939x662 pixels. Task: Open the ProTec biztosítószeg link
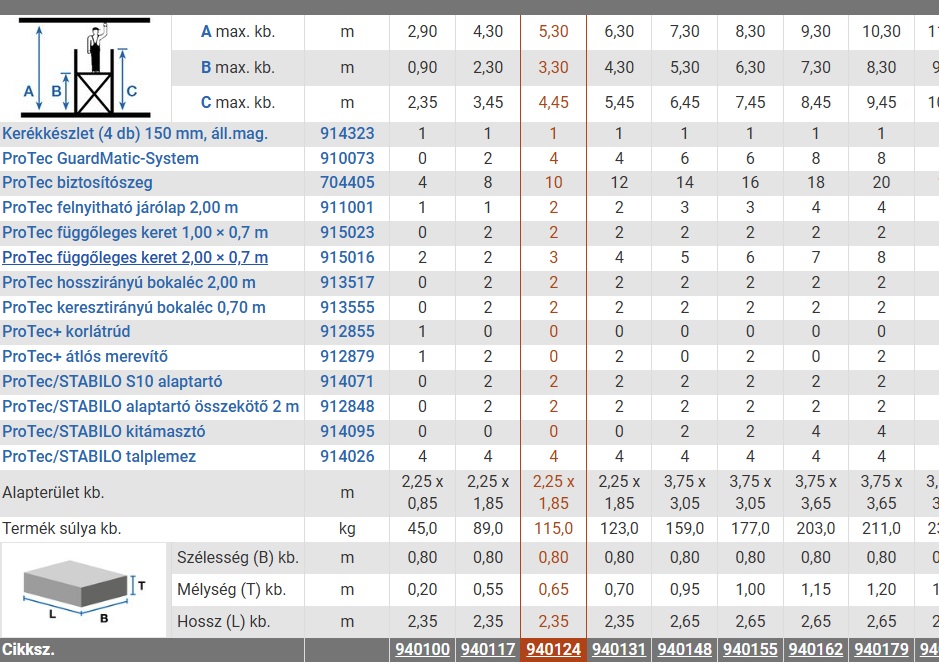77,182
